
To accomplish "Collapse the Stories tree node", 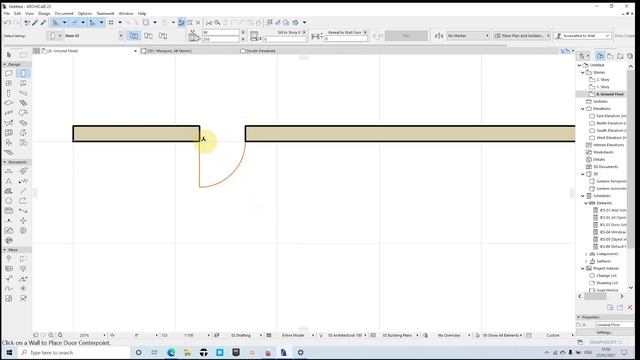I will (583, 72).
